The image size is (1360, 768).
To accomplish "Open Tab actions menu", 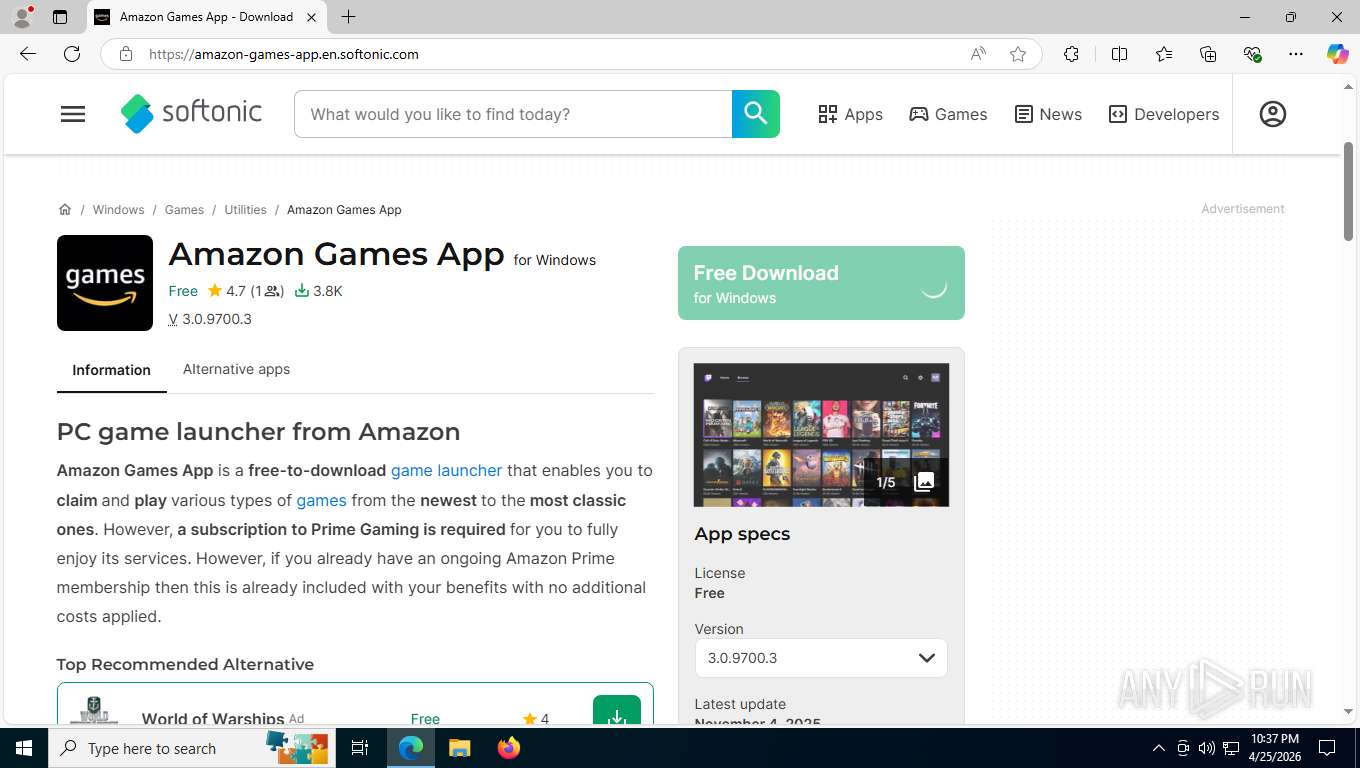I will pyautogui.click(x=60, y=17).
